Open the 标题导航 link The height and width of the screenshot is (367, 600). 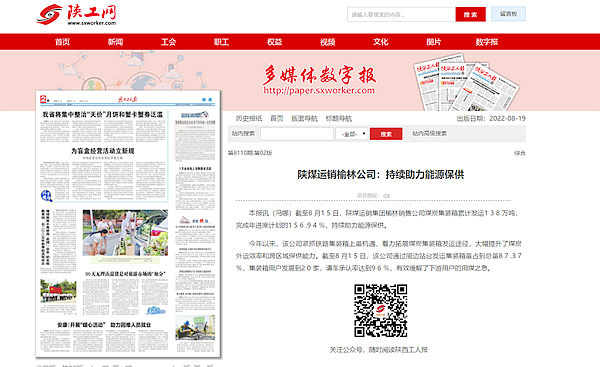tap(339, 118)
